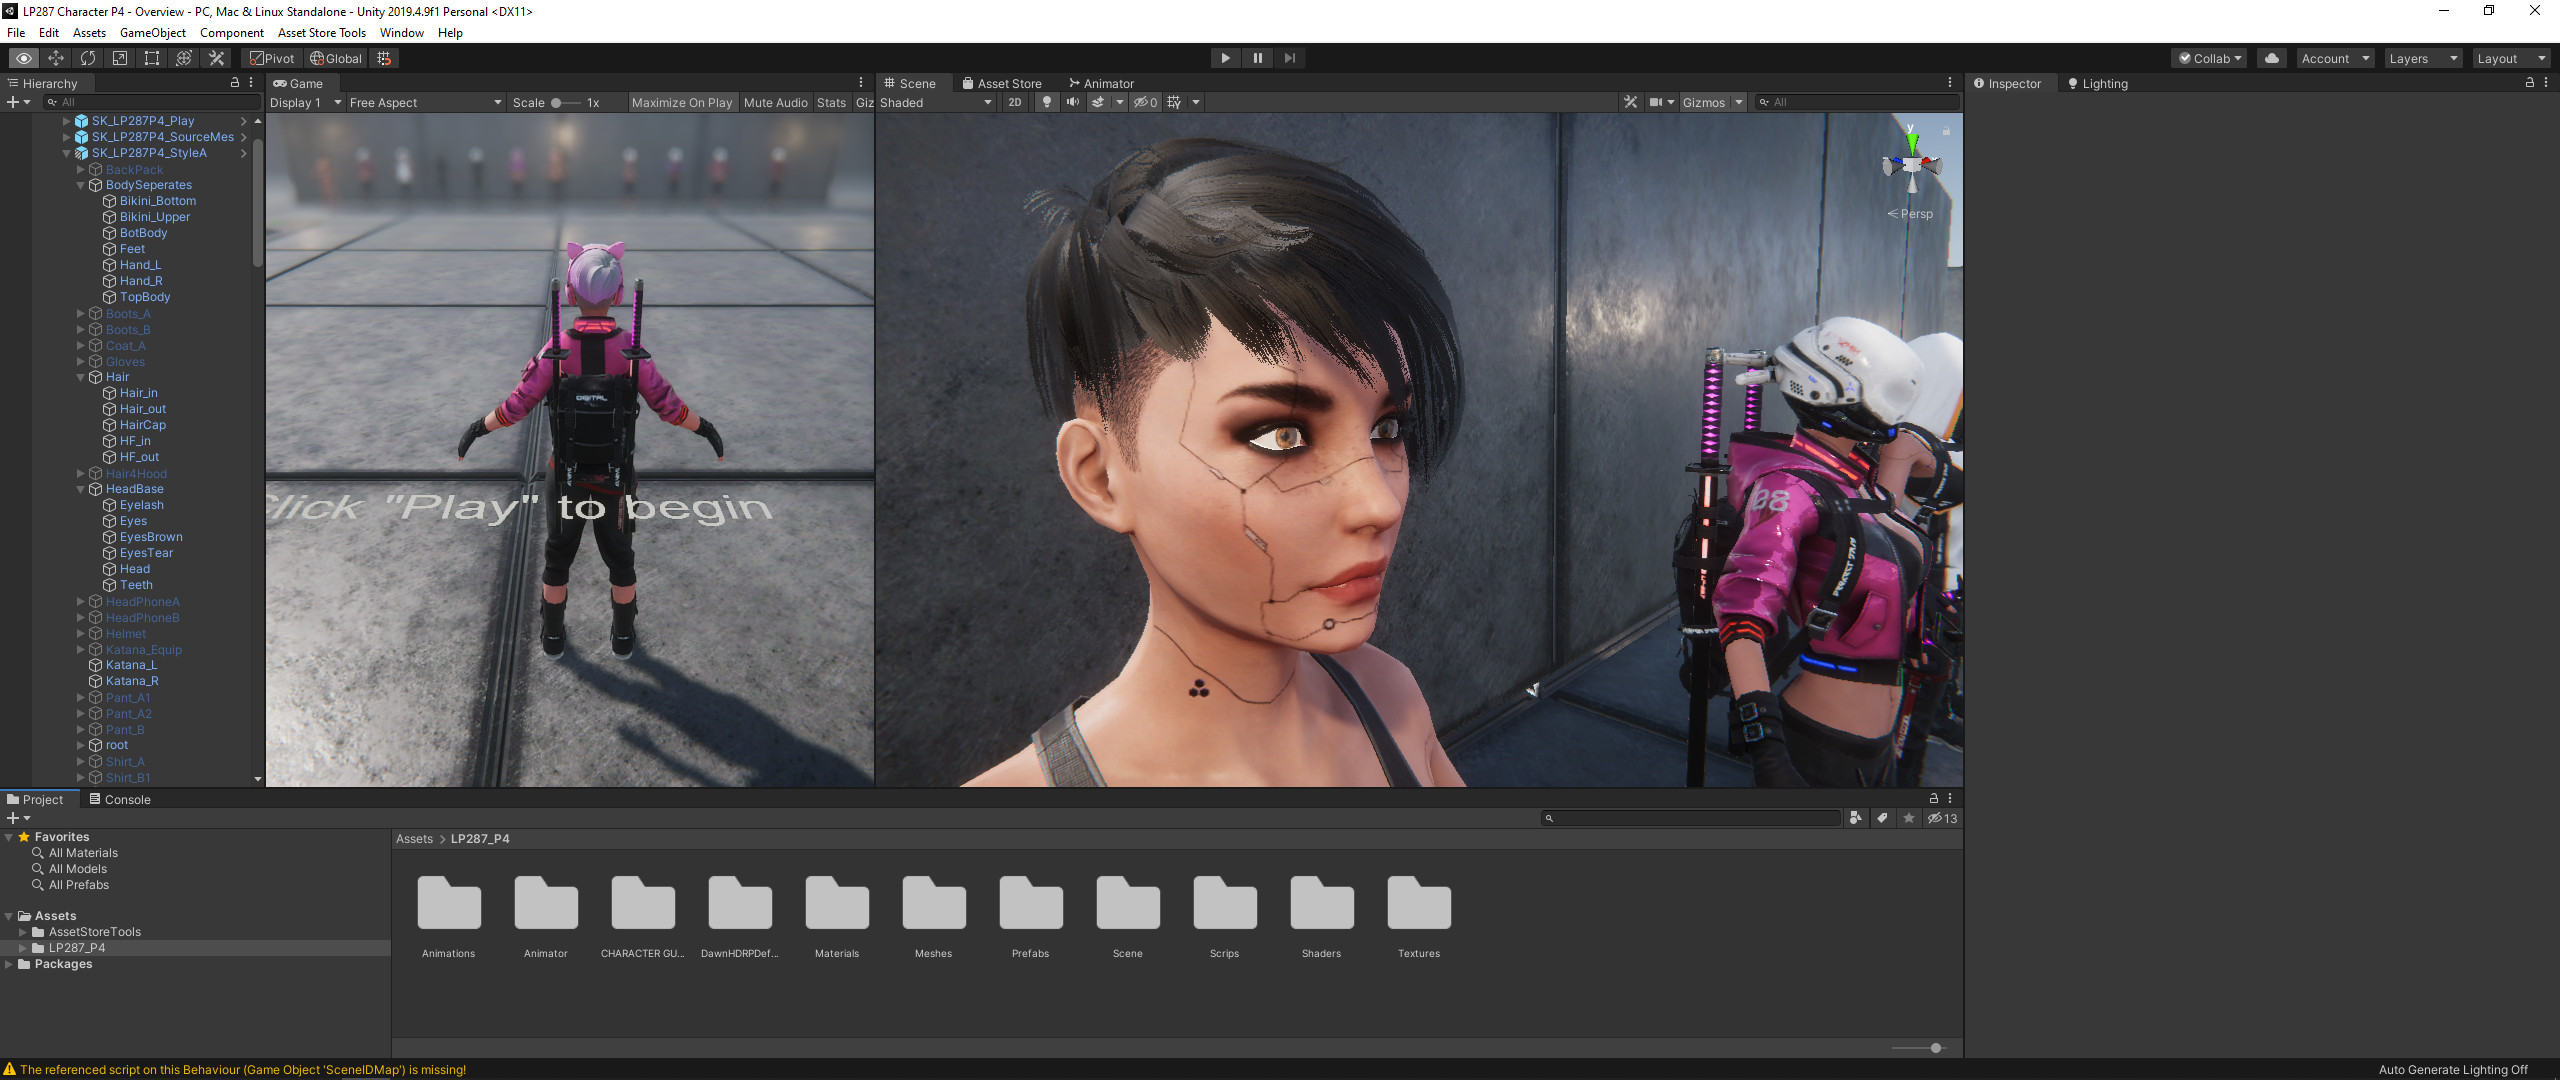Collapse the HeadBase item in Hierarchy
2560x1080 pixels.
81,489
